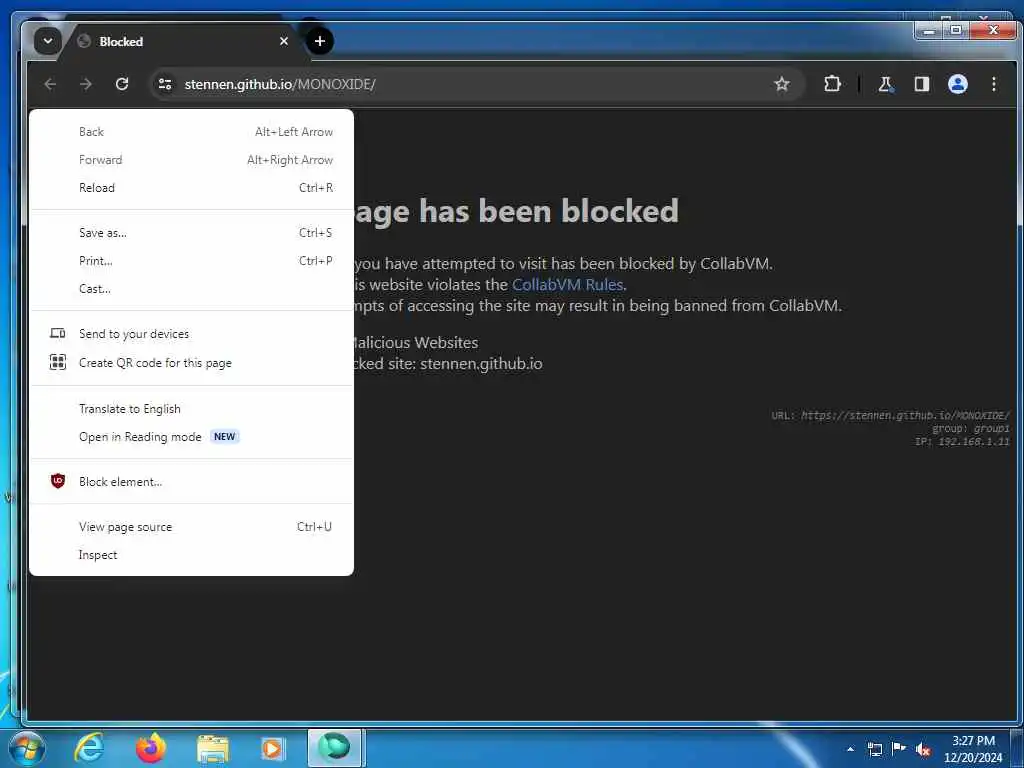
Task: Open the Chrome Labs flask icon
Action: click(x=885, y=84)
